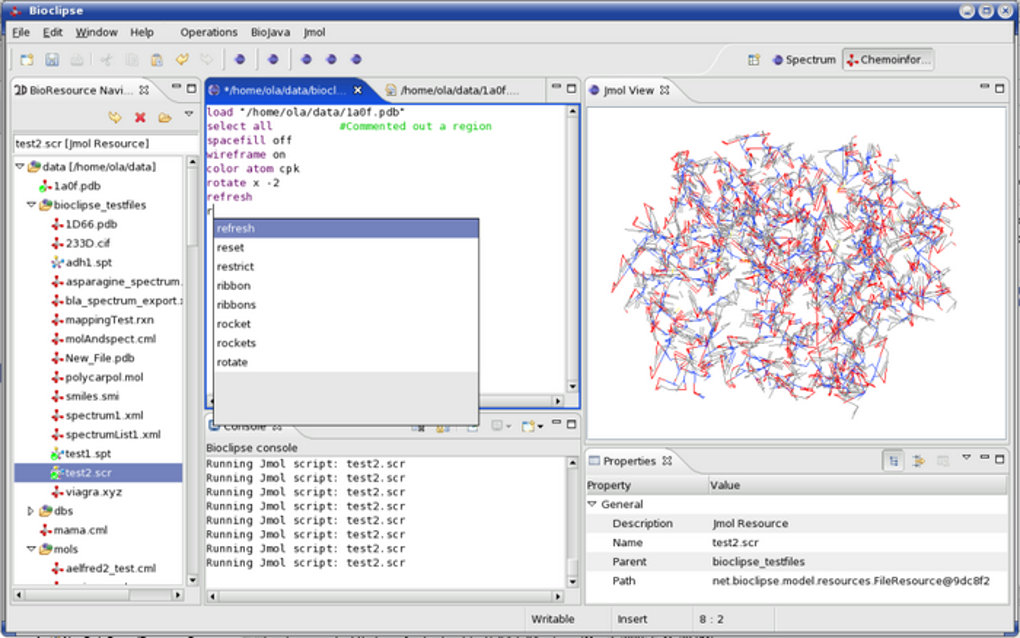Select 'rotate' in the completion popup
The height and width of the screenshot is (638, 1020).
[x=232, y=362]
